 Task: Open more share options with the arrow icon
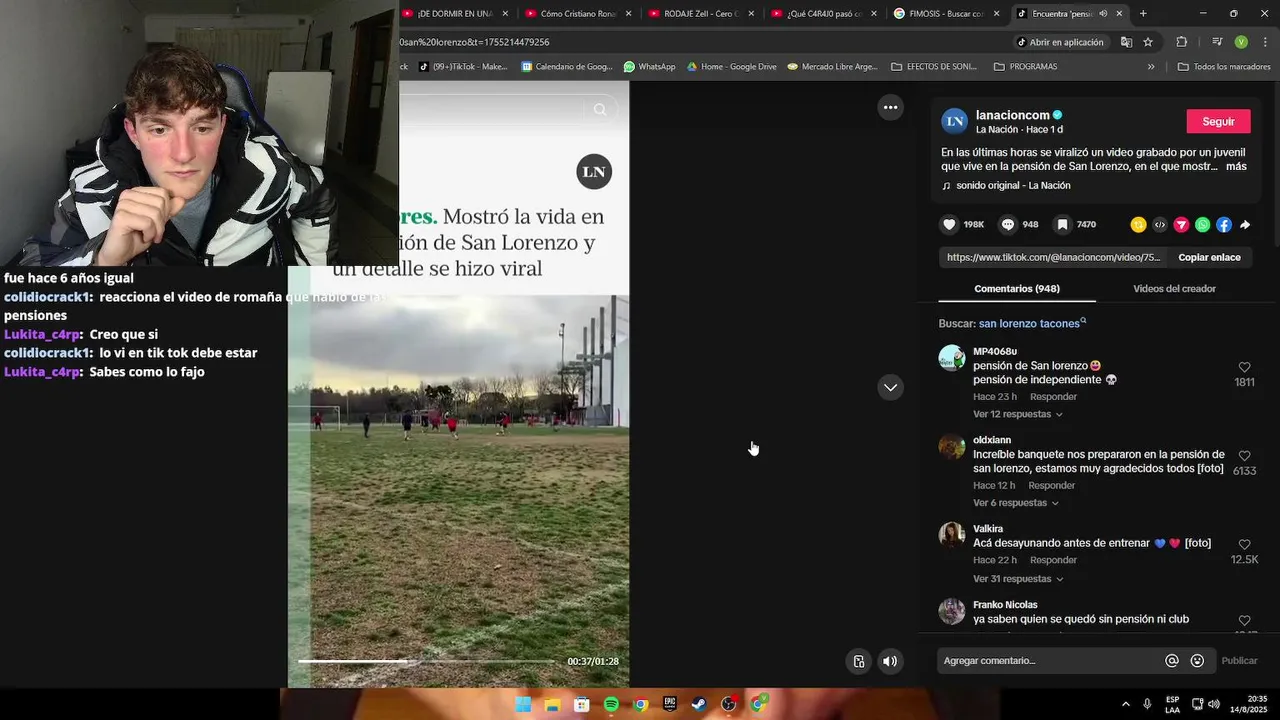(1245, 225)
